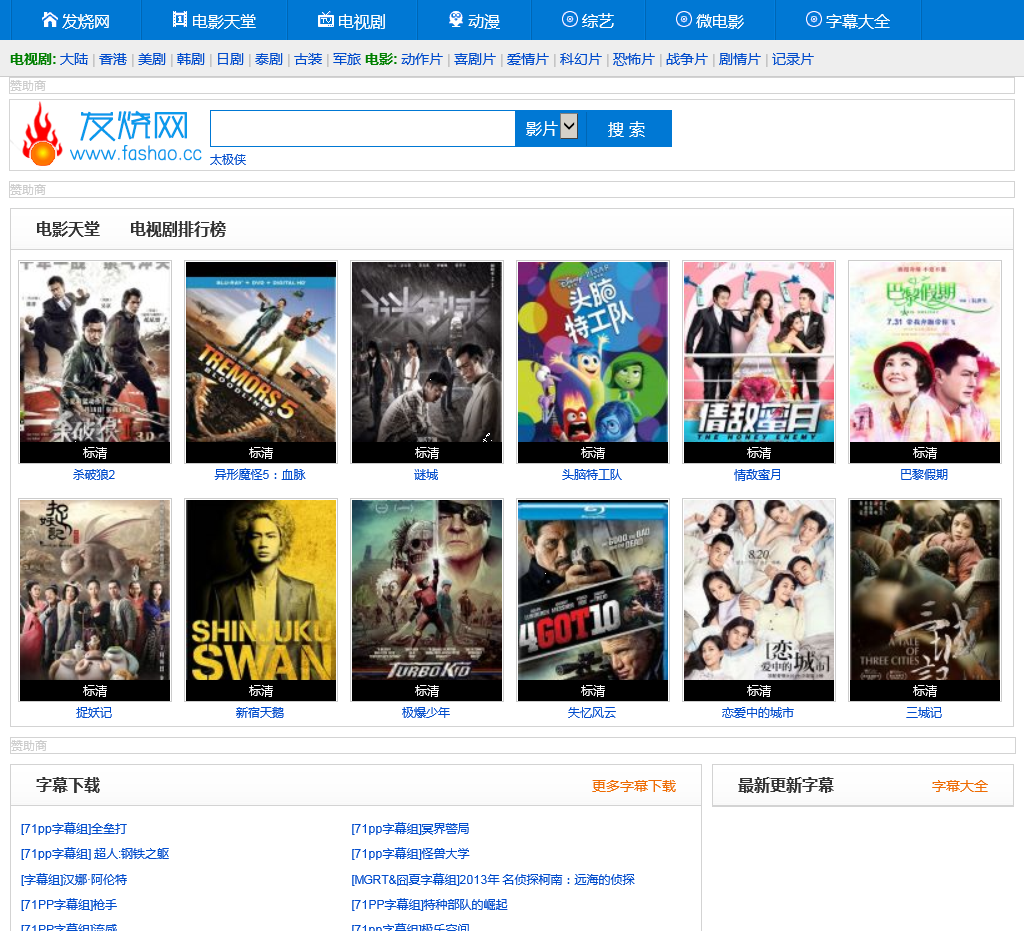1024x931 pixels.
Task: Select the 科幻片 movie genre
Action: pos(581,59)
